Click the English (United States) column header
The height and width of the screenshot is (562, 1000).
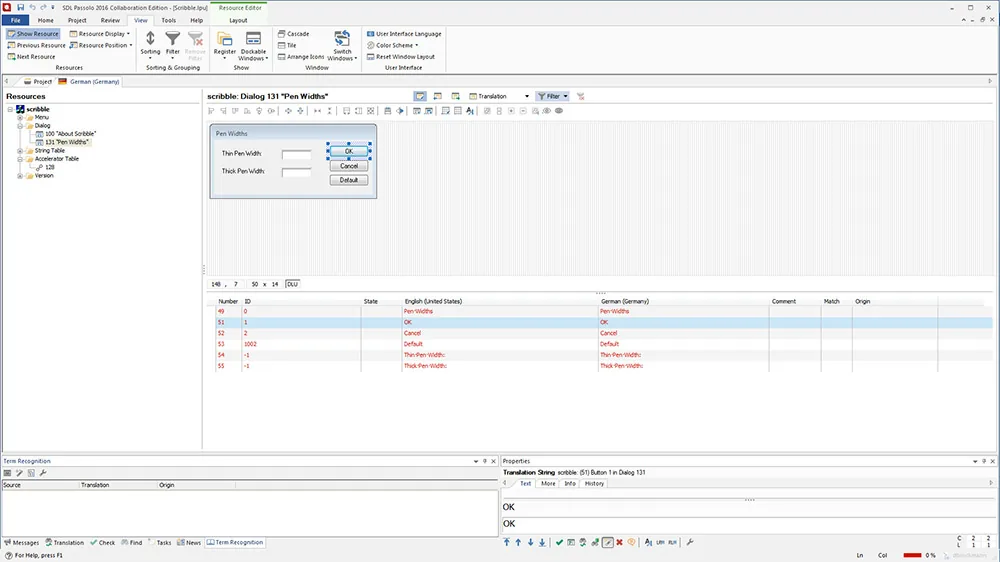coord(499,301)
